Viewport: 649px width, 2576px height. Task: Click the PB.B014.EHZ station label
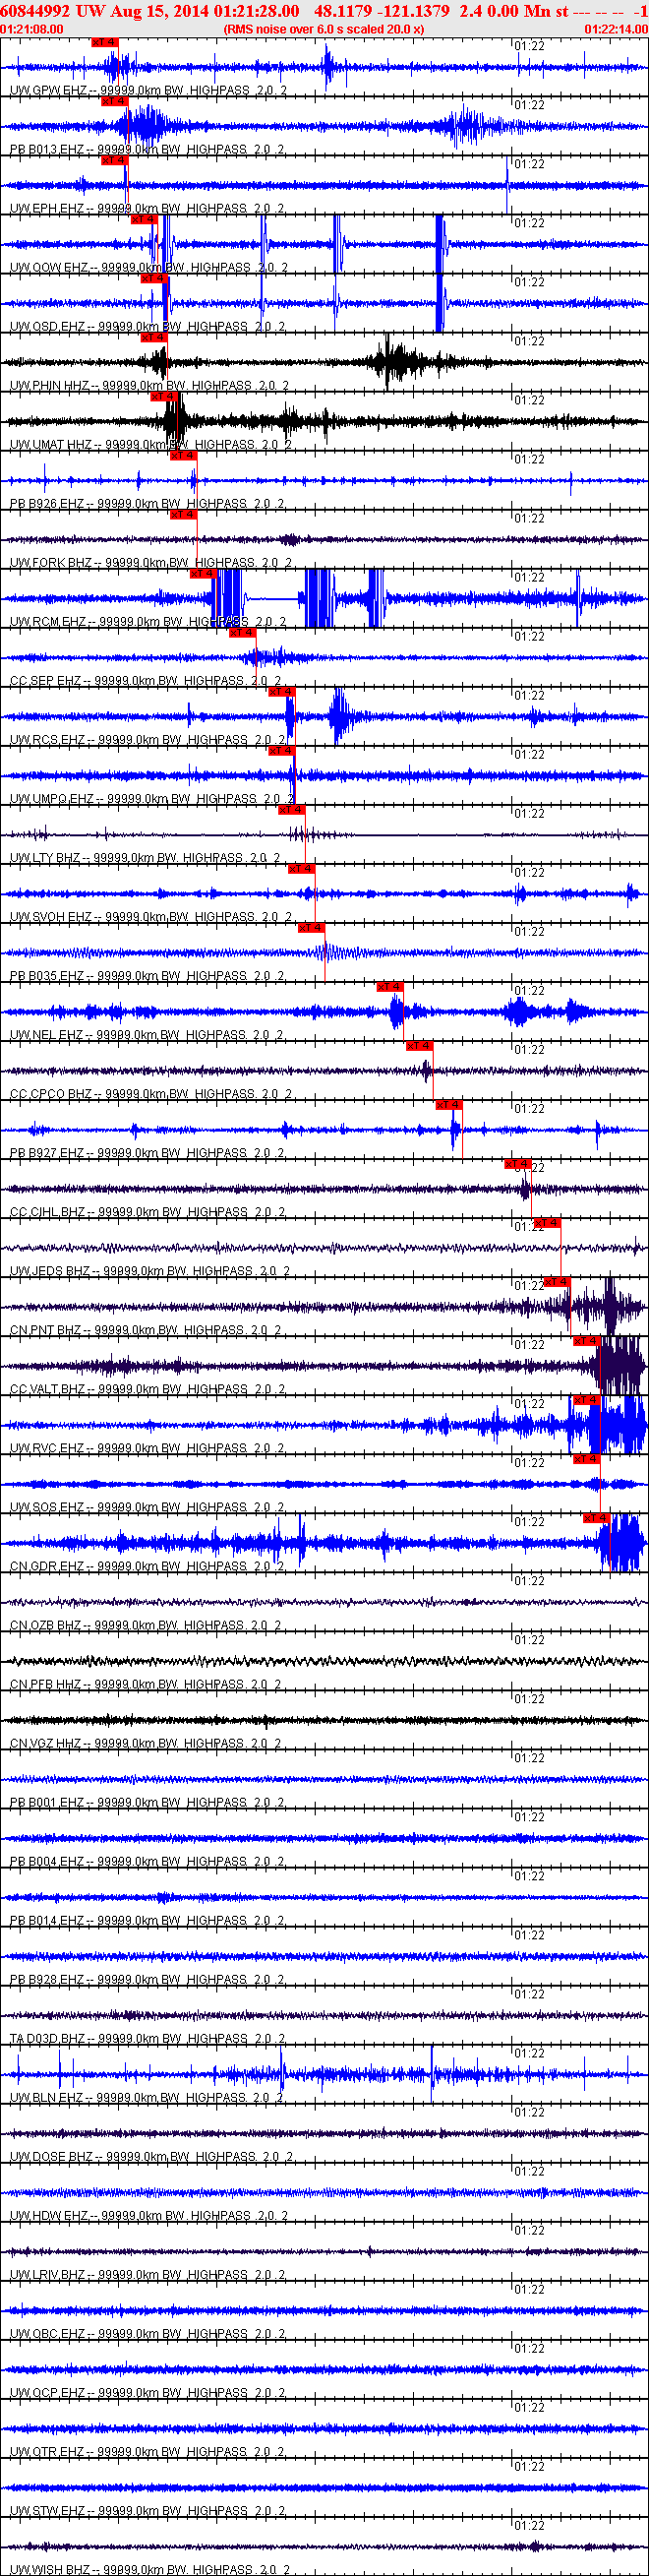[x=47, y=1920]
